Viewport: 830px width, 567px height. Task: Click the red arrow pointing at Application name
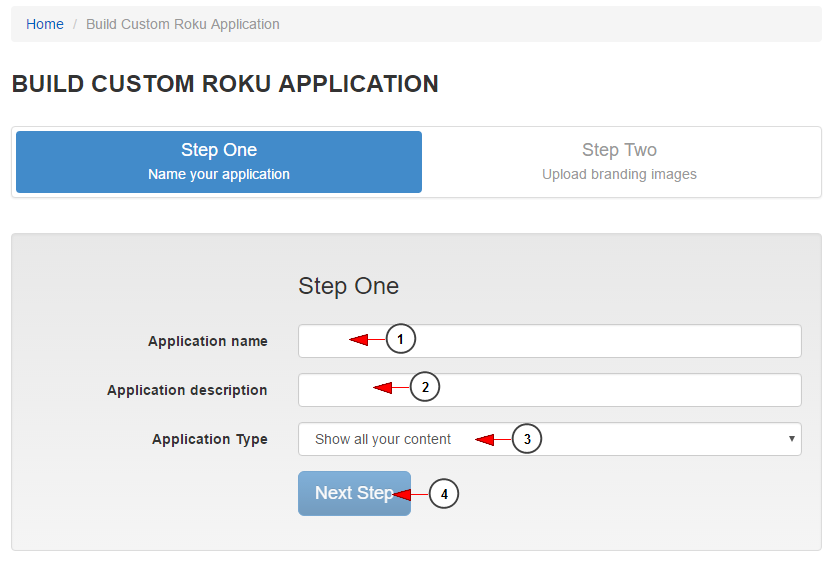point(367,339)
